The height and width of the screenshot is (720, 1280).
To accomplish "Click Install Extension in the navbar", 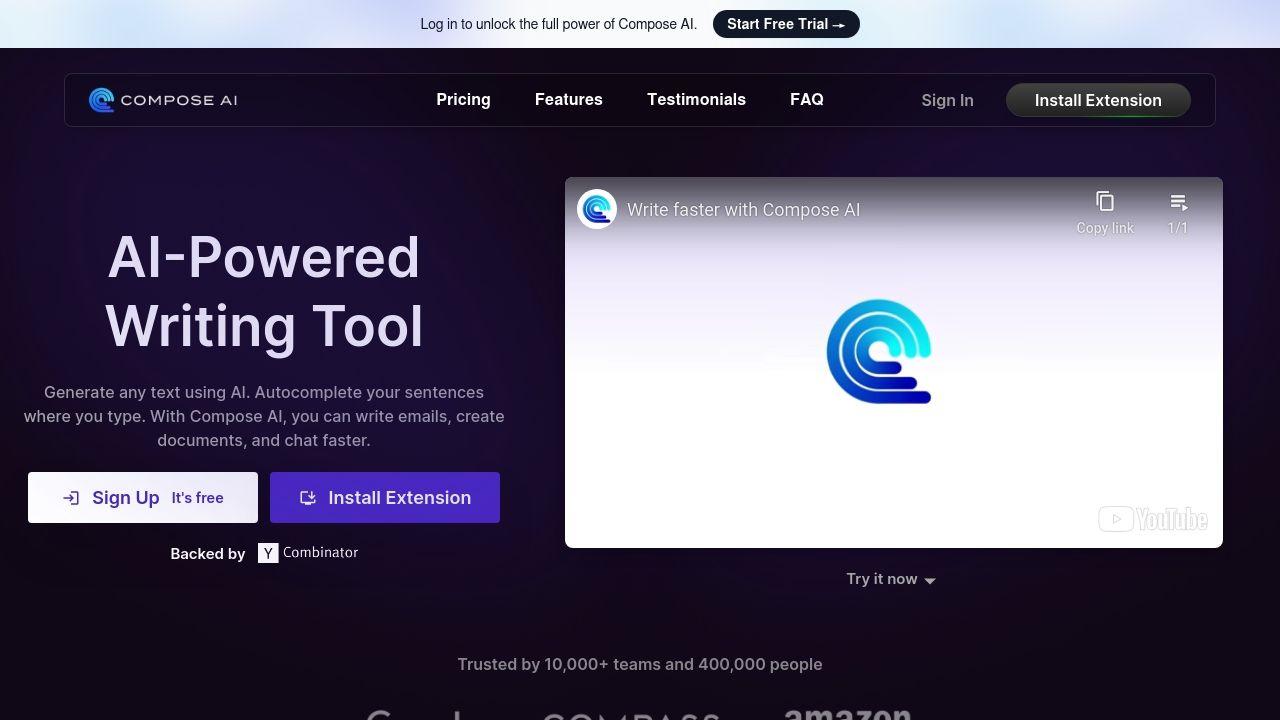I will click(x=1097, y=100).
